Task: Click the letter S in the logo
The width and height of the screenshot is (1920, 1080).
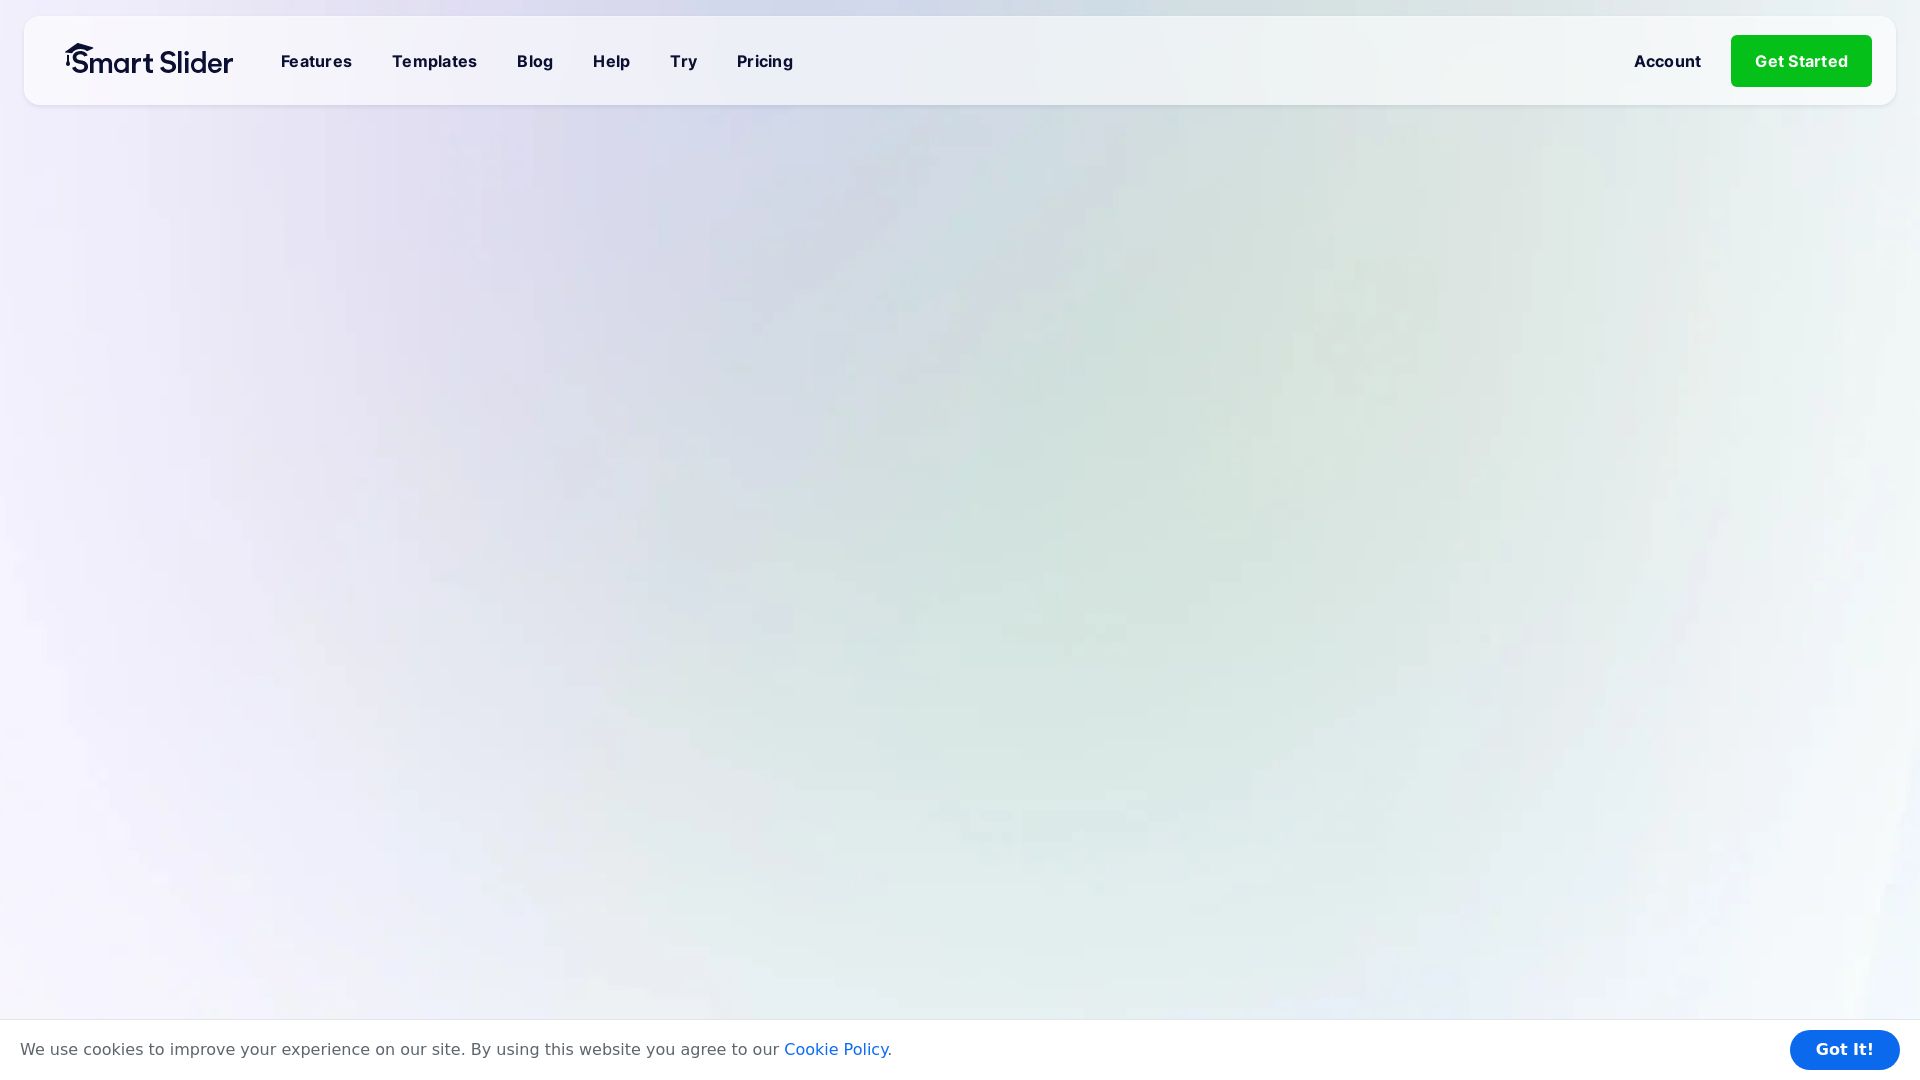Action: point(82,63)
